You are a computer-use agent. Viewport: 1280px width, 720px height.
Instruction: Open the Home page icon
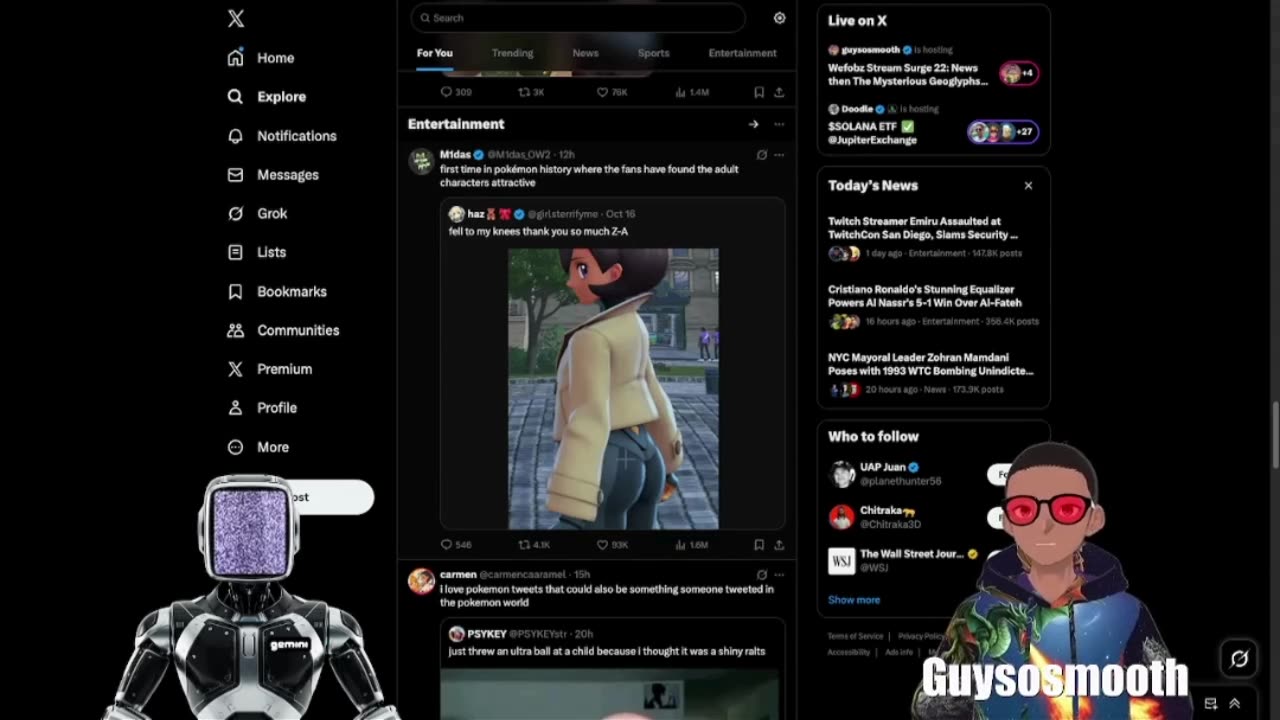pos(235,58)
